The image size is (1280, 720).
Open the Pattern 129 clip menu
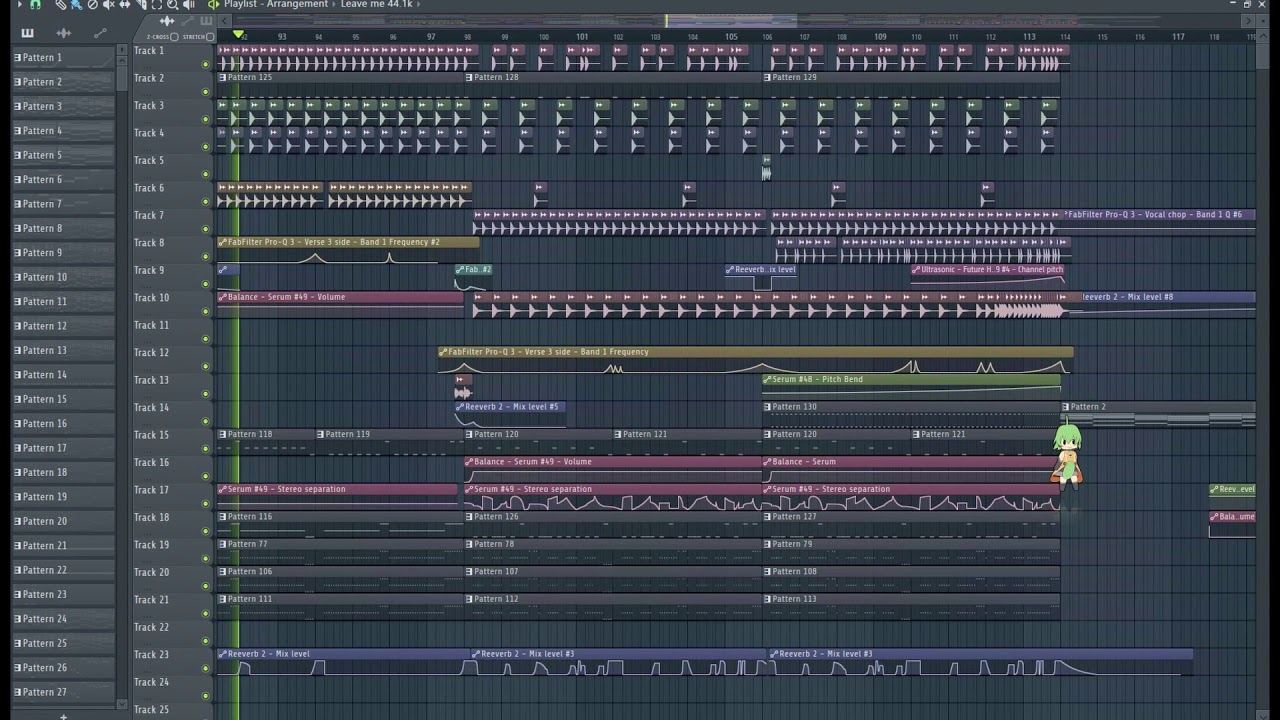[768, 78]
